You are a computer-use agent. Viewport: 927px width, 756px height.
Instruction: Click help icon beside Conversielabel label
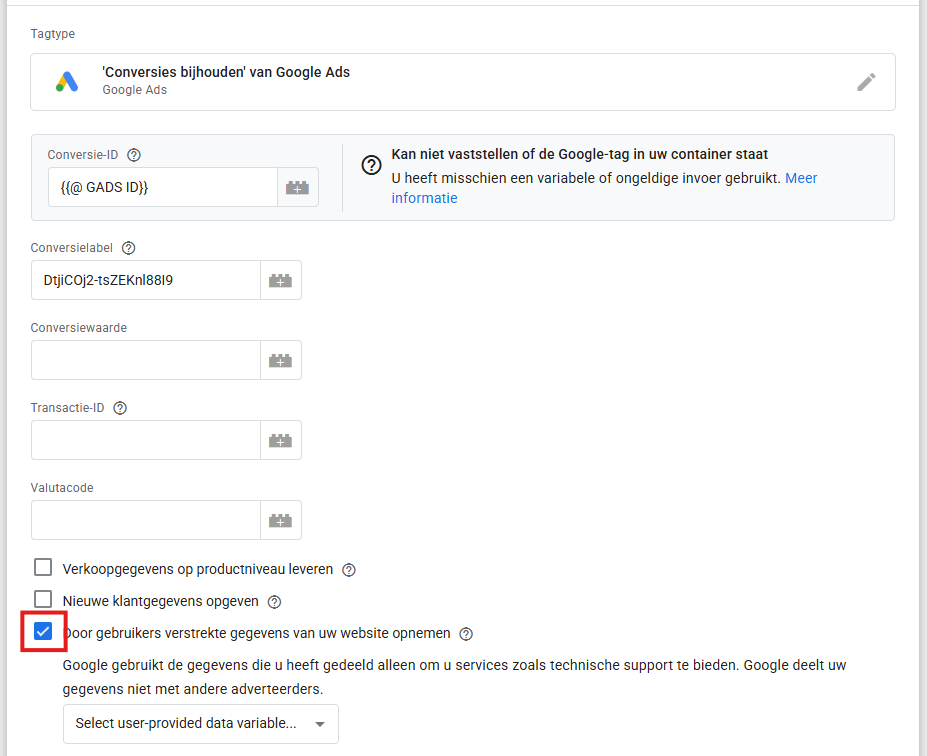pyautogui.click(x=128, y=248)
